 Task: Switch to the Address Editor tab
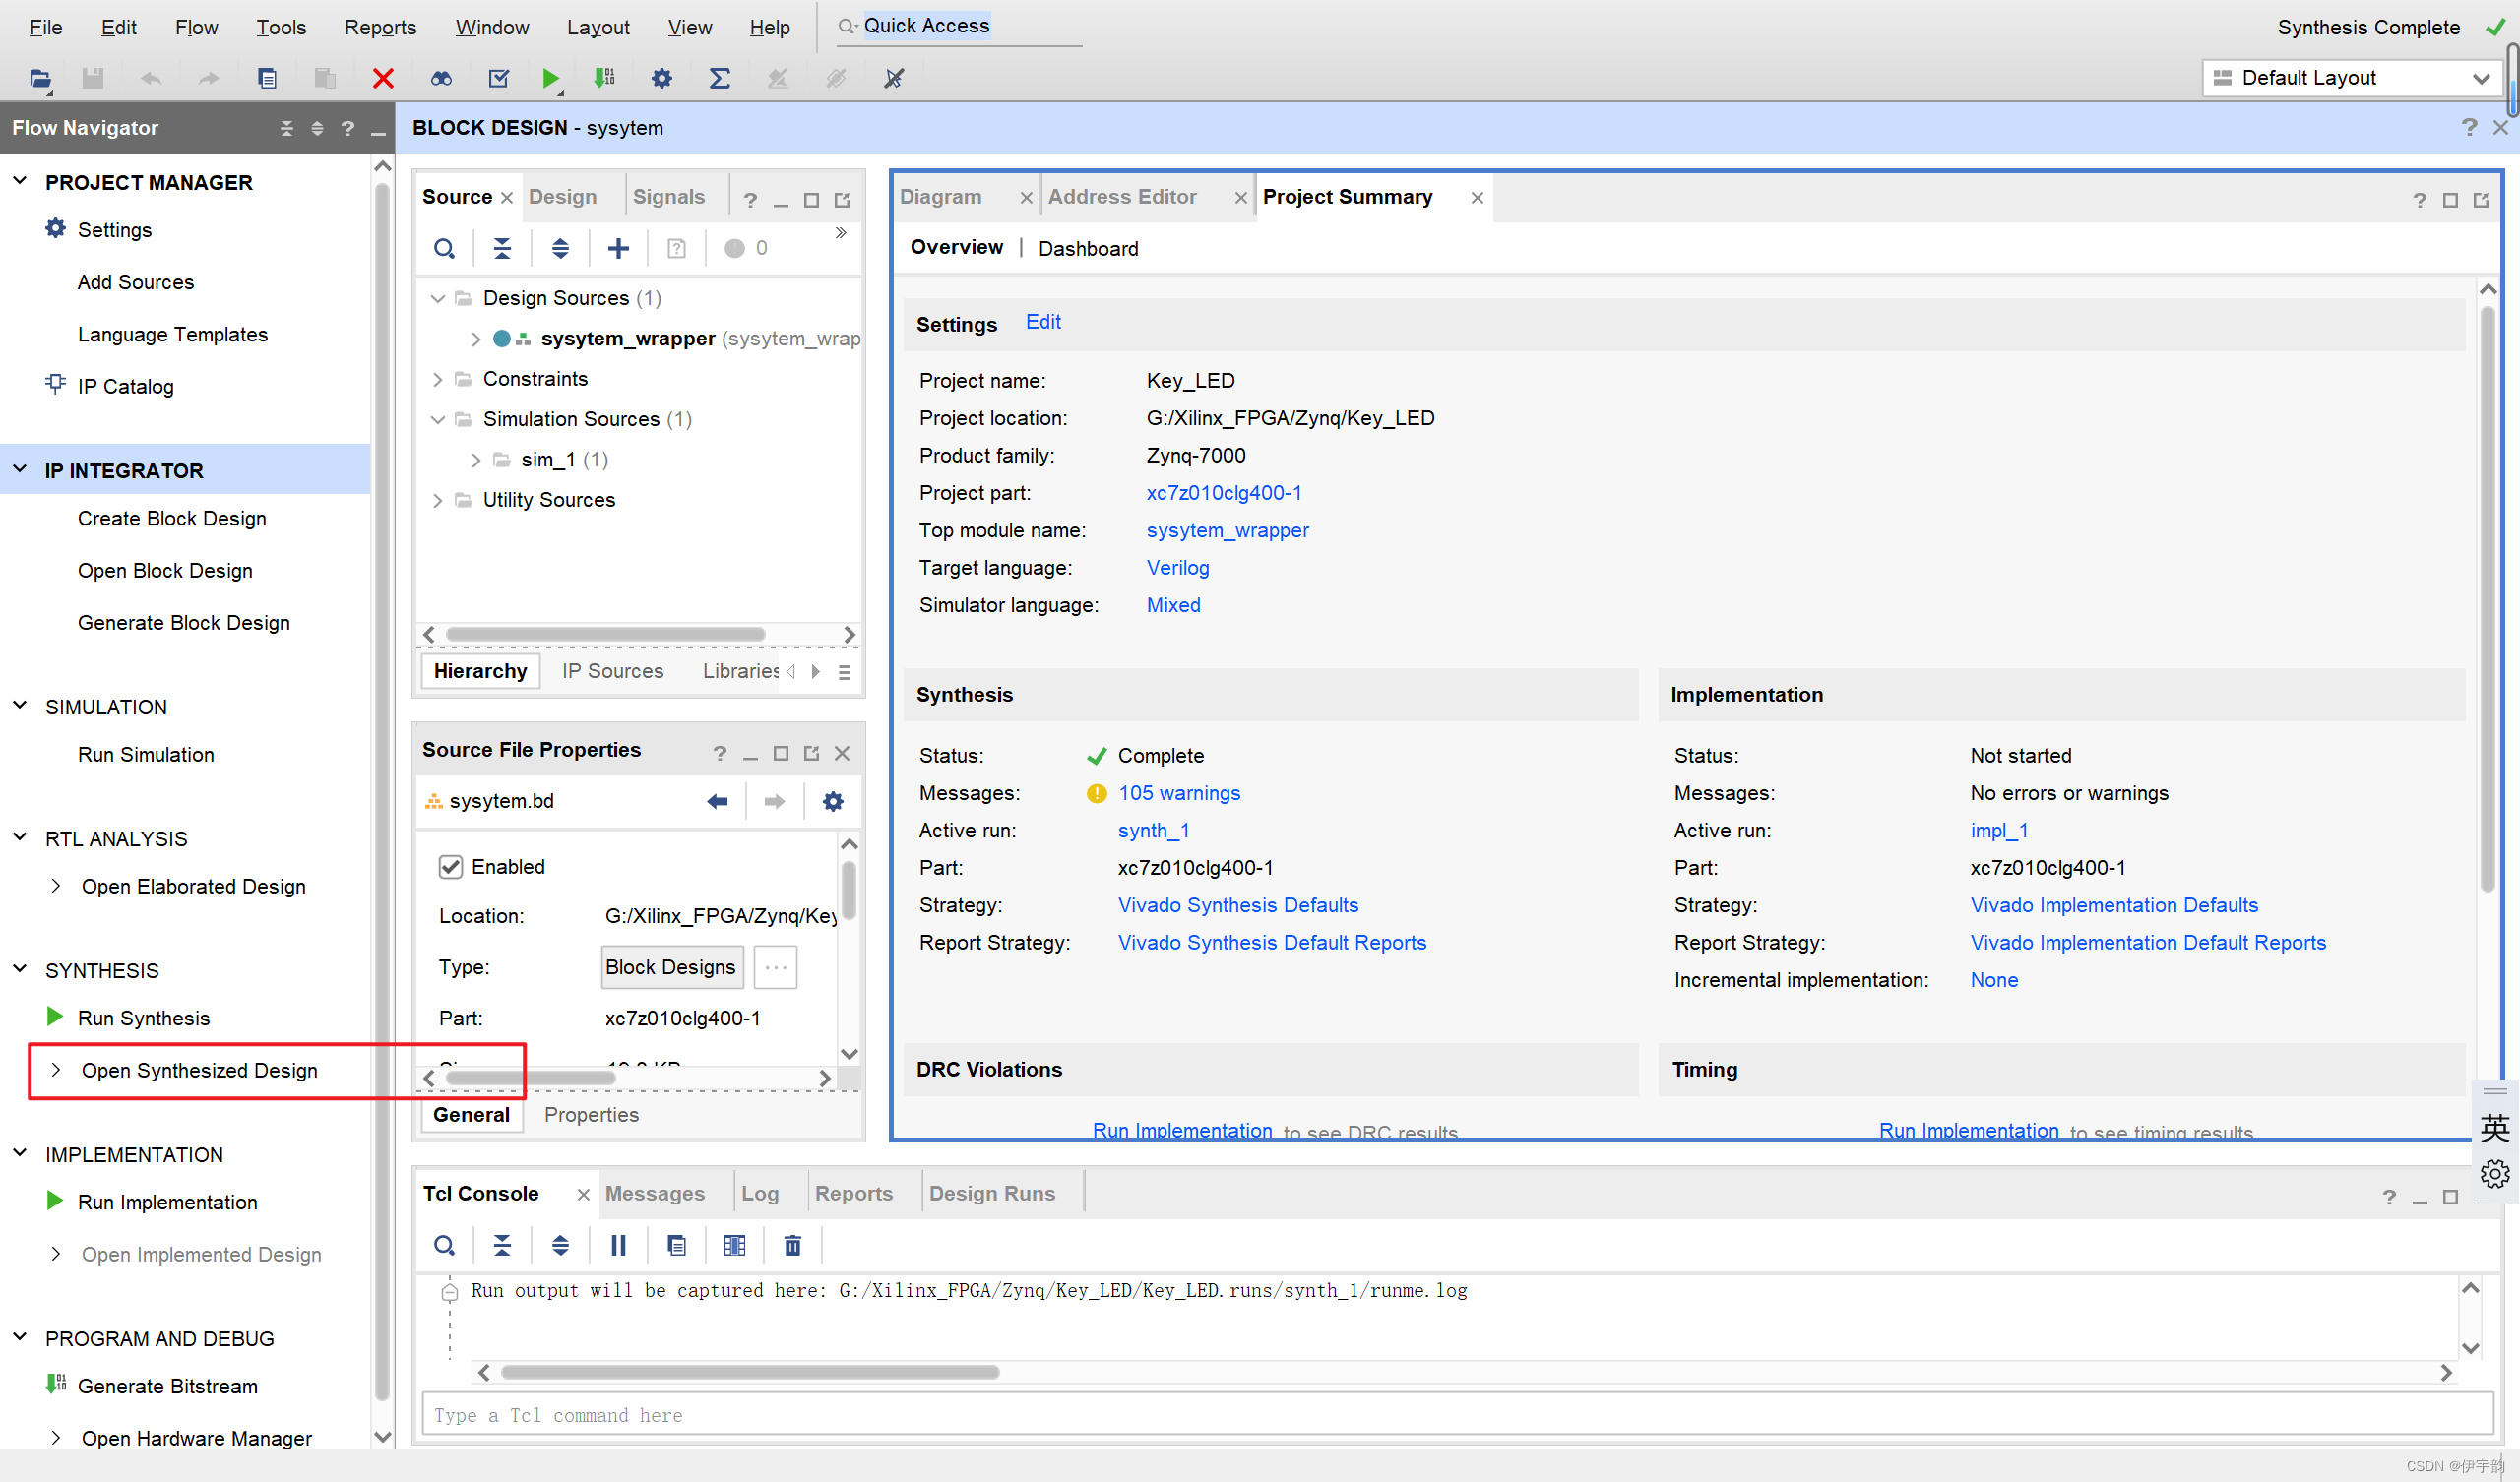(x=1122, y=197)
